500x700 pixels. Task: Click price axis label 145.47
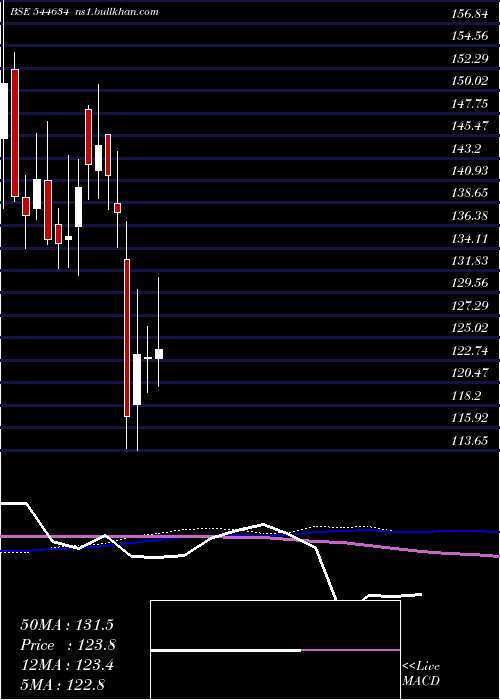point(470,126)
